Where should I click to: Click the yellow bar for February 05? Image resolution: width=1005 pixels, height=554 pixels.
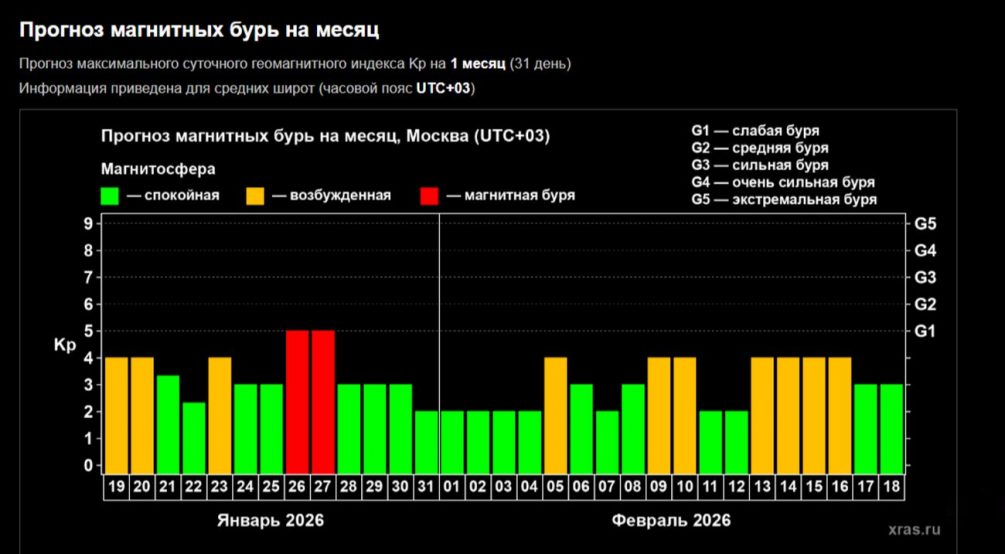[x=556, y=411]
